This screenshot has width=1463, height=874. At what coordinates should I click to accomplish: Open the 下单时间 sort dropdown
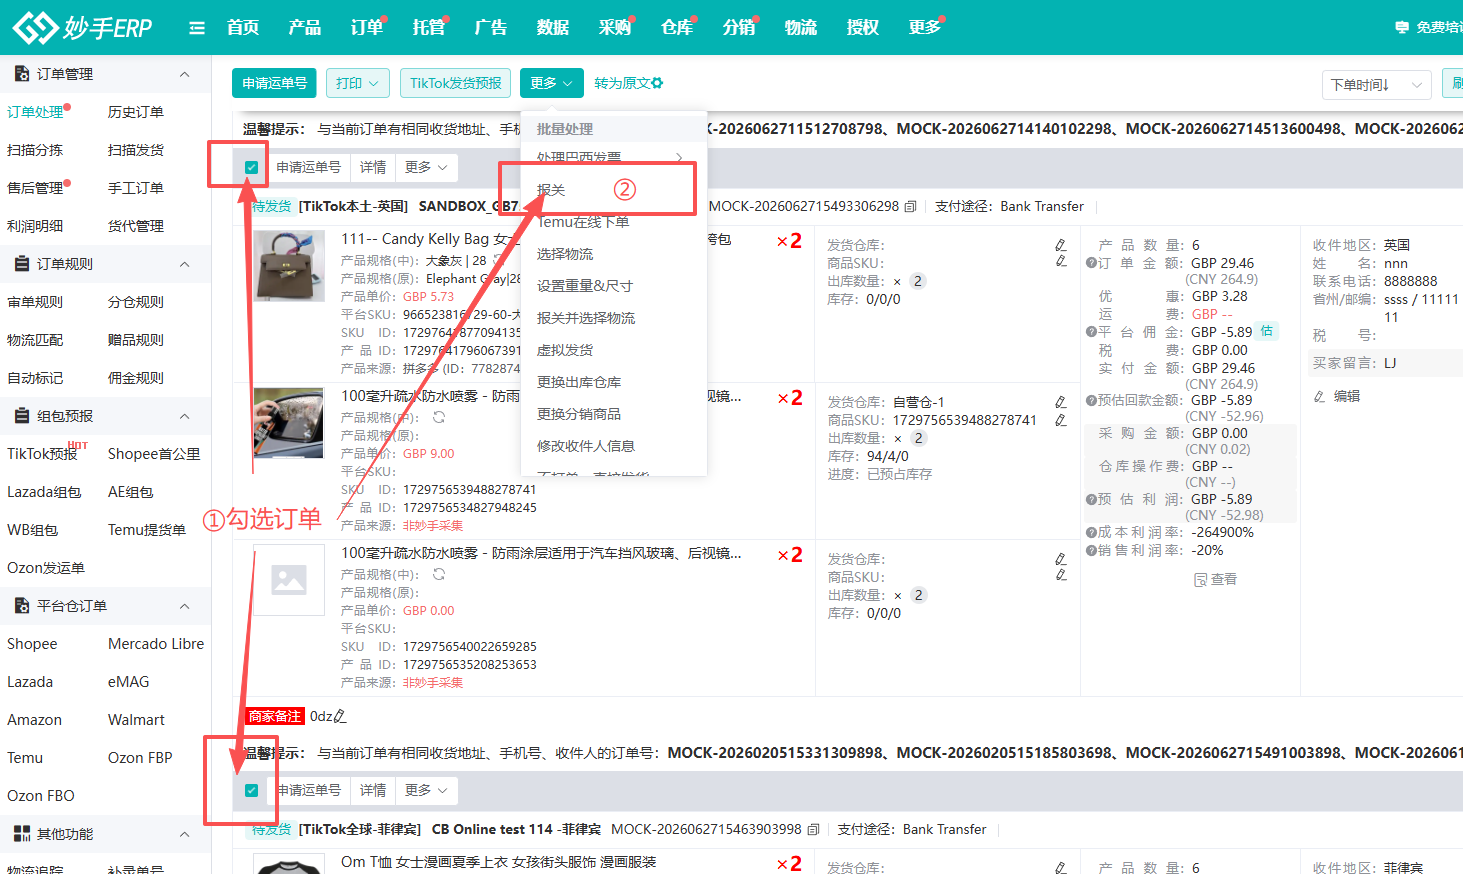pos(1376,85)
